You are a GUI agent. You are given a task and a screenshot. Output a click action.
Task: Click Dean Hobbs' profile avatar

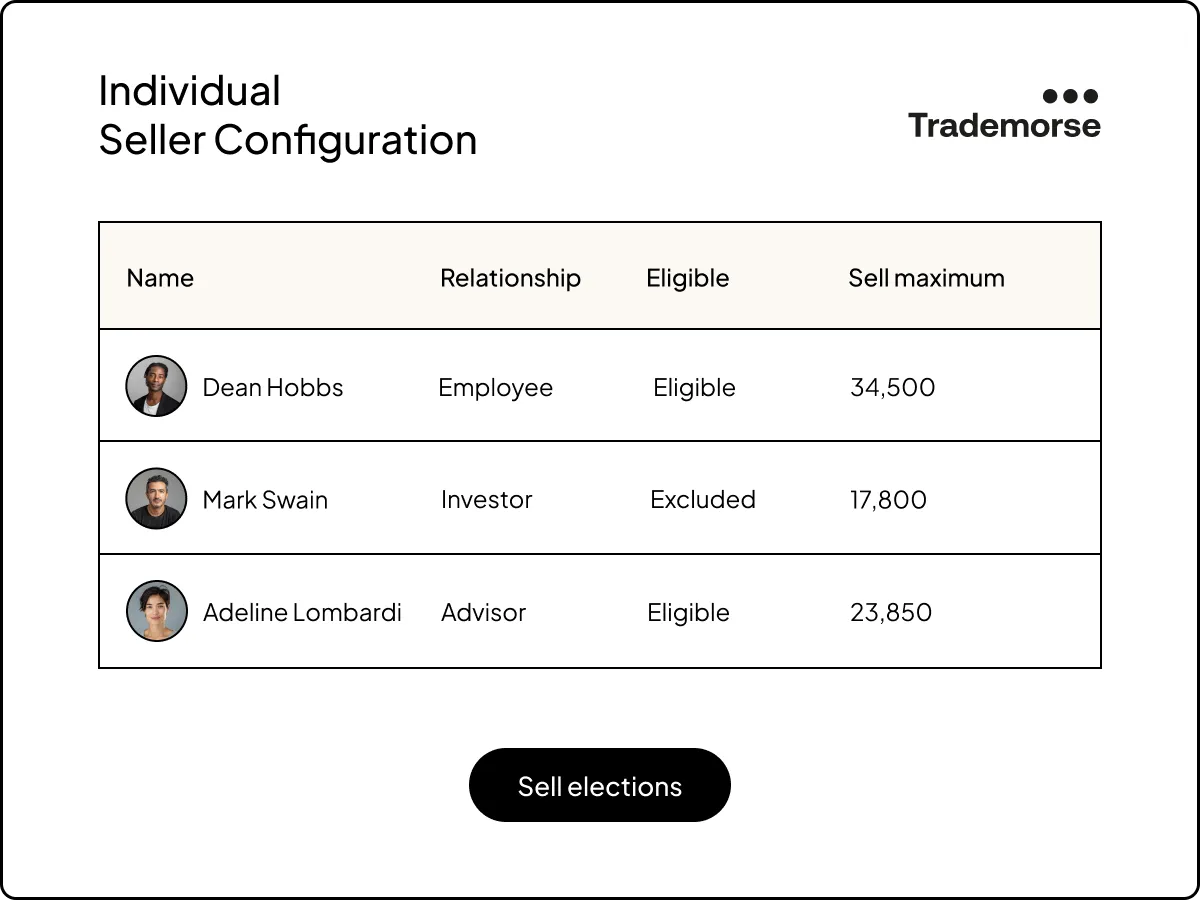coord(156,386)
